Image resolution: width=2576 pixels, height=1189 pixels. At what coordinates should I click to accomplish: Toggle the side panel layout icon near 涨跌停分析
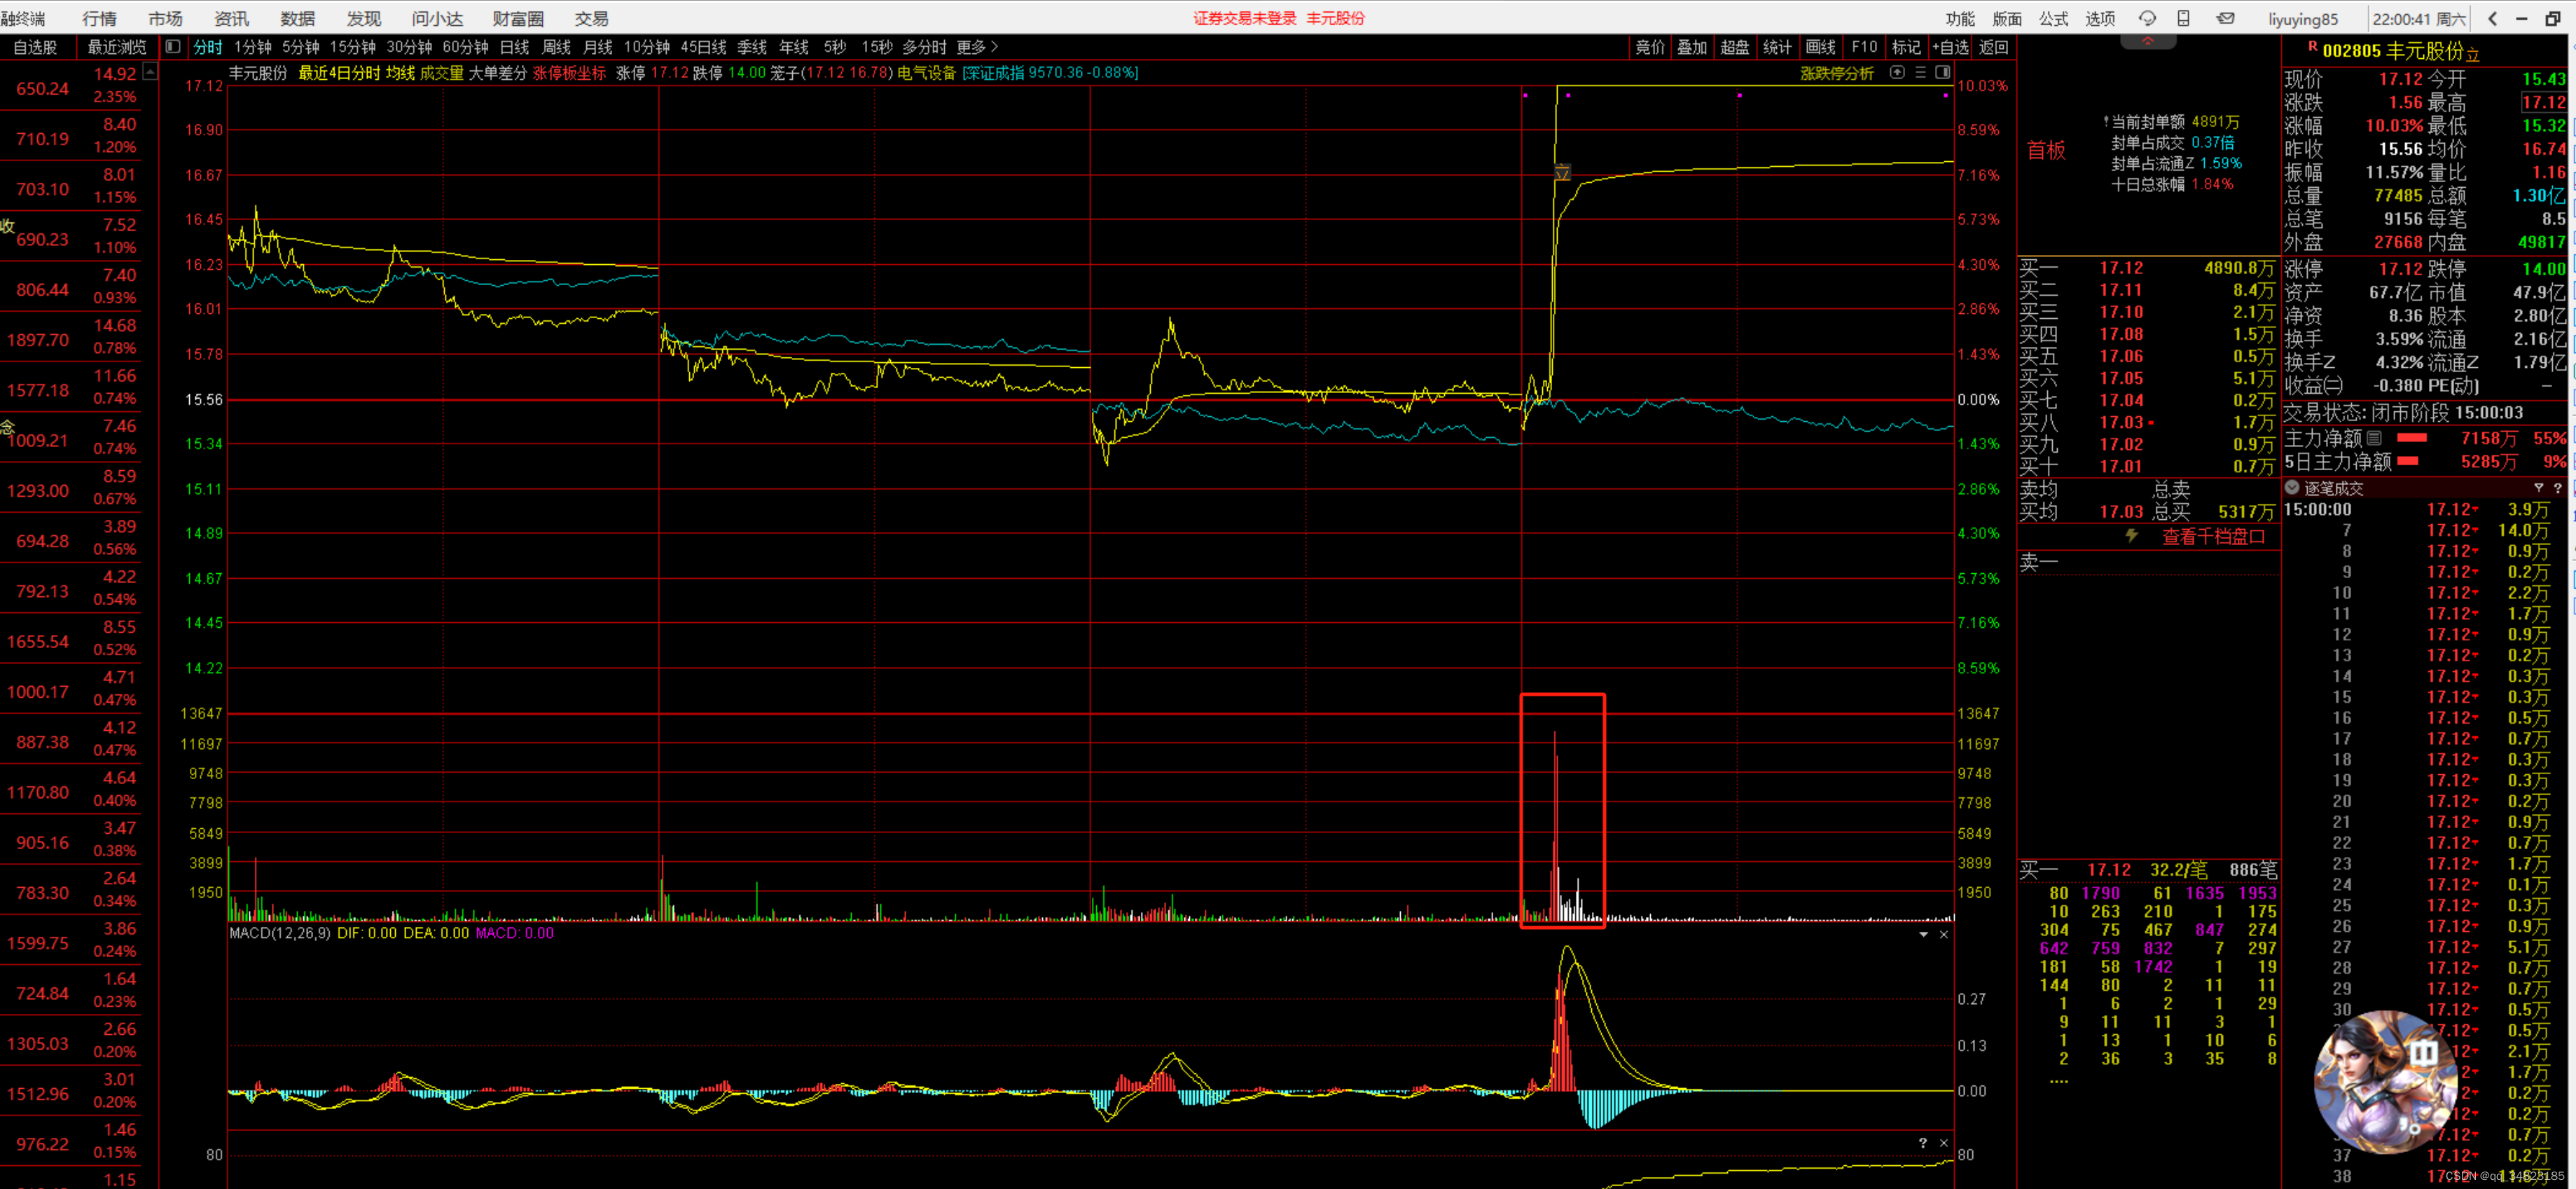click(x=1942, y=72)
